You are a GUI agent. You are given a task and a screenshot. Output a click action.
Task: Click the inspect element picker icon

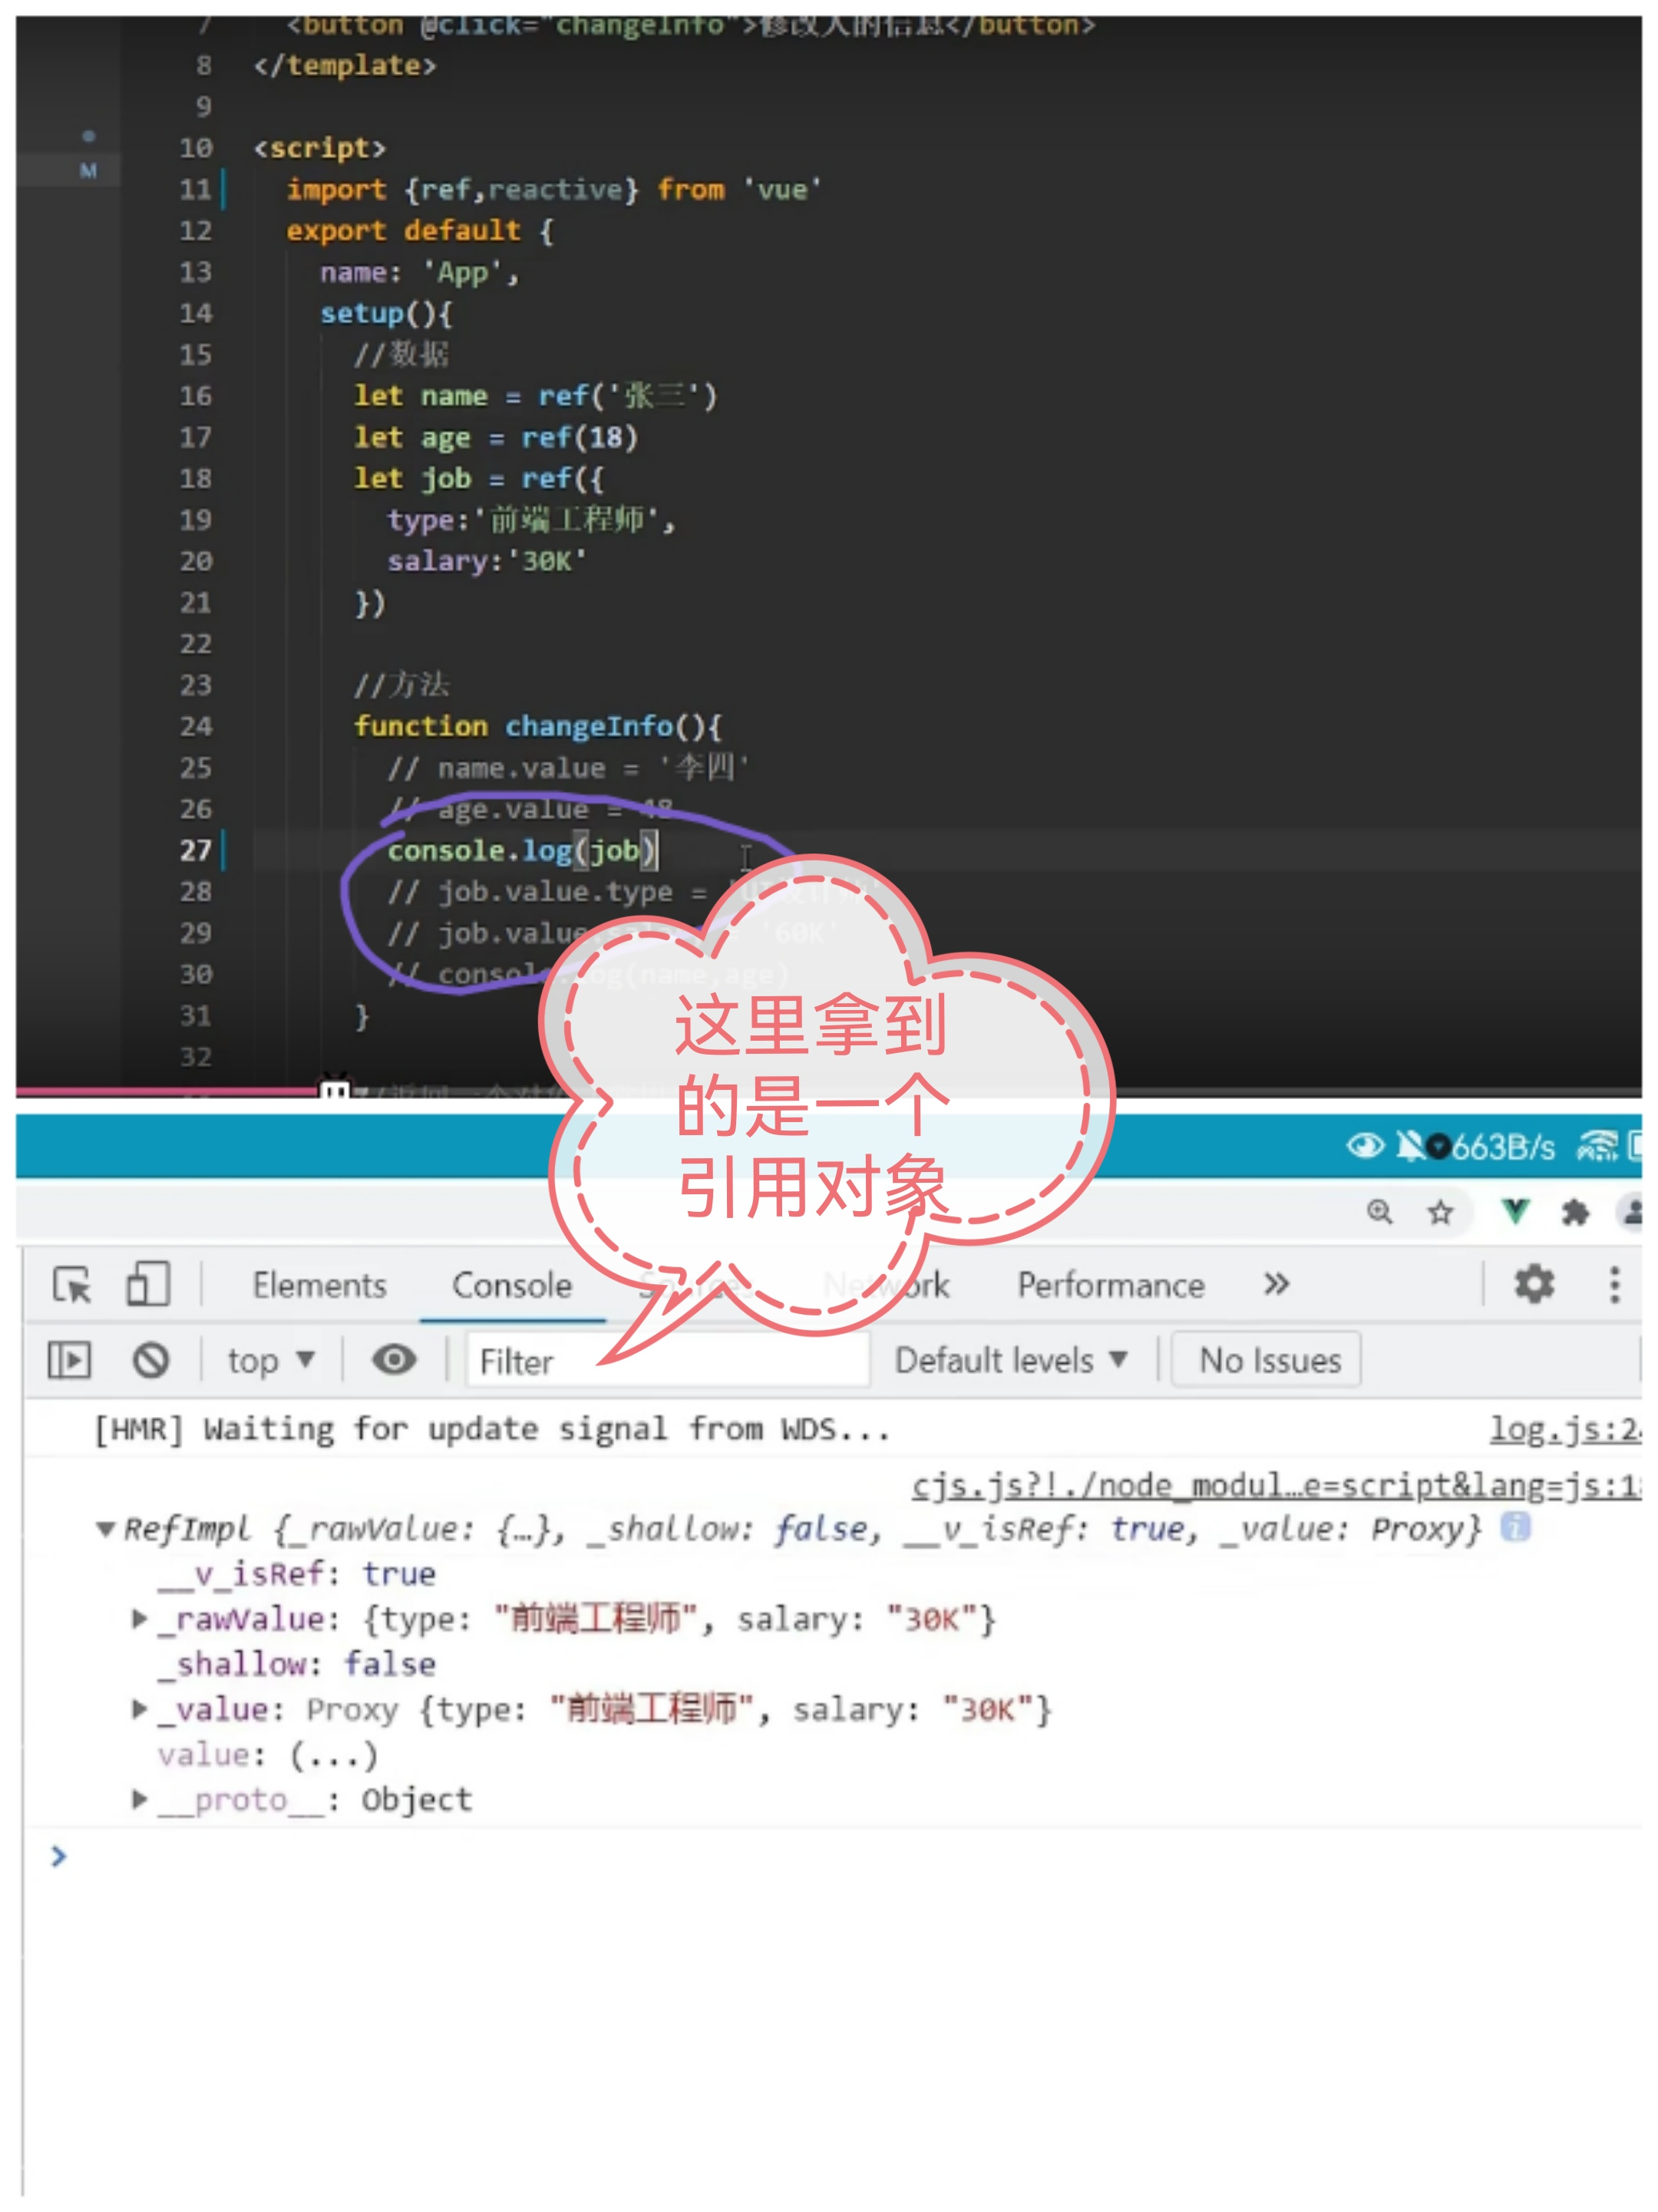click(x=72, y=1284)
